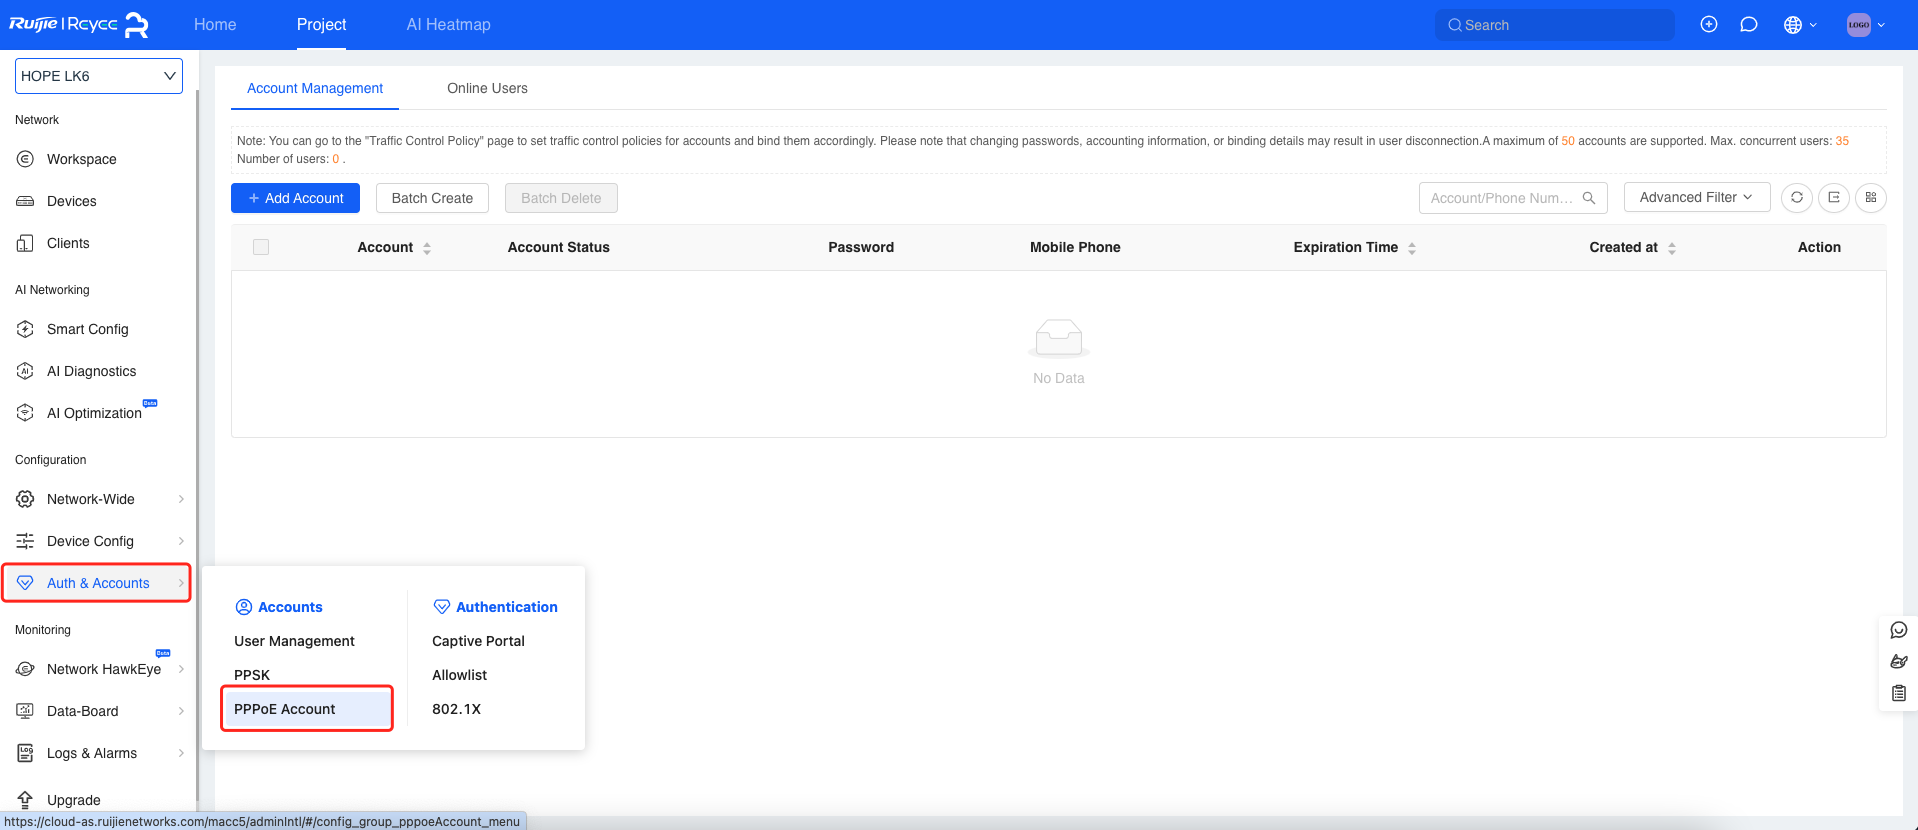The height and width of the screenshot is (830, 1918).
Task: Switch to Online Users tab
Action: point(487,88)
